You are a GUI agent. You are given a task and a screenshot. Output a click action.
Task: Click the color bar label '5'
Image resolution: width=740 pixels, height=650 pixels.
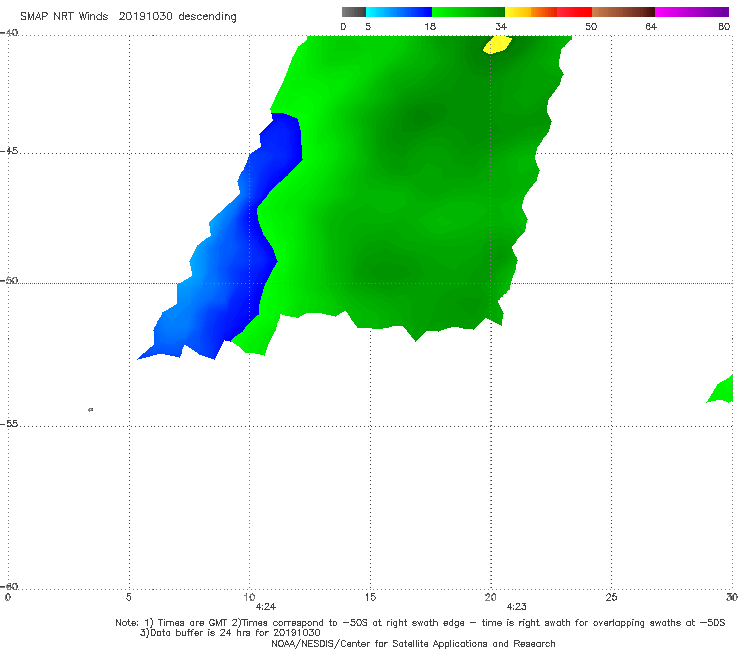368,27
